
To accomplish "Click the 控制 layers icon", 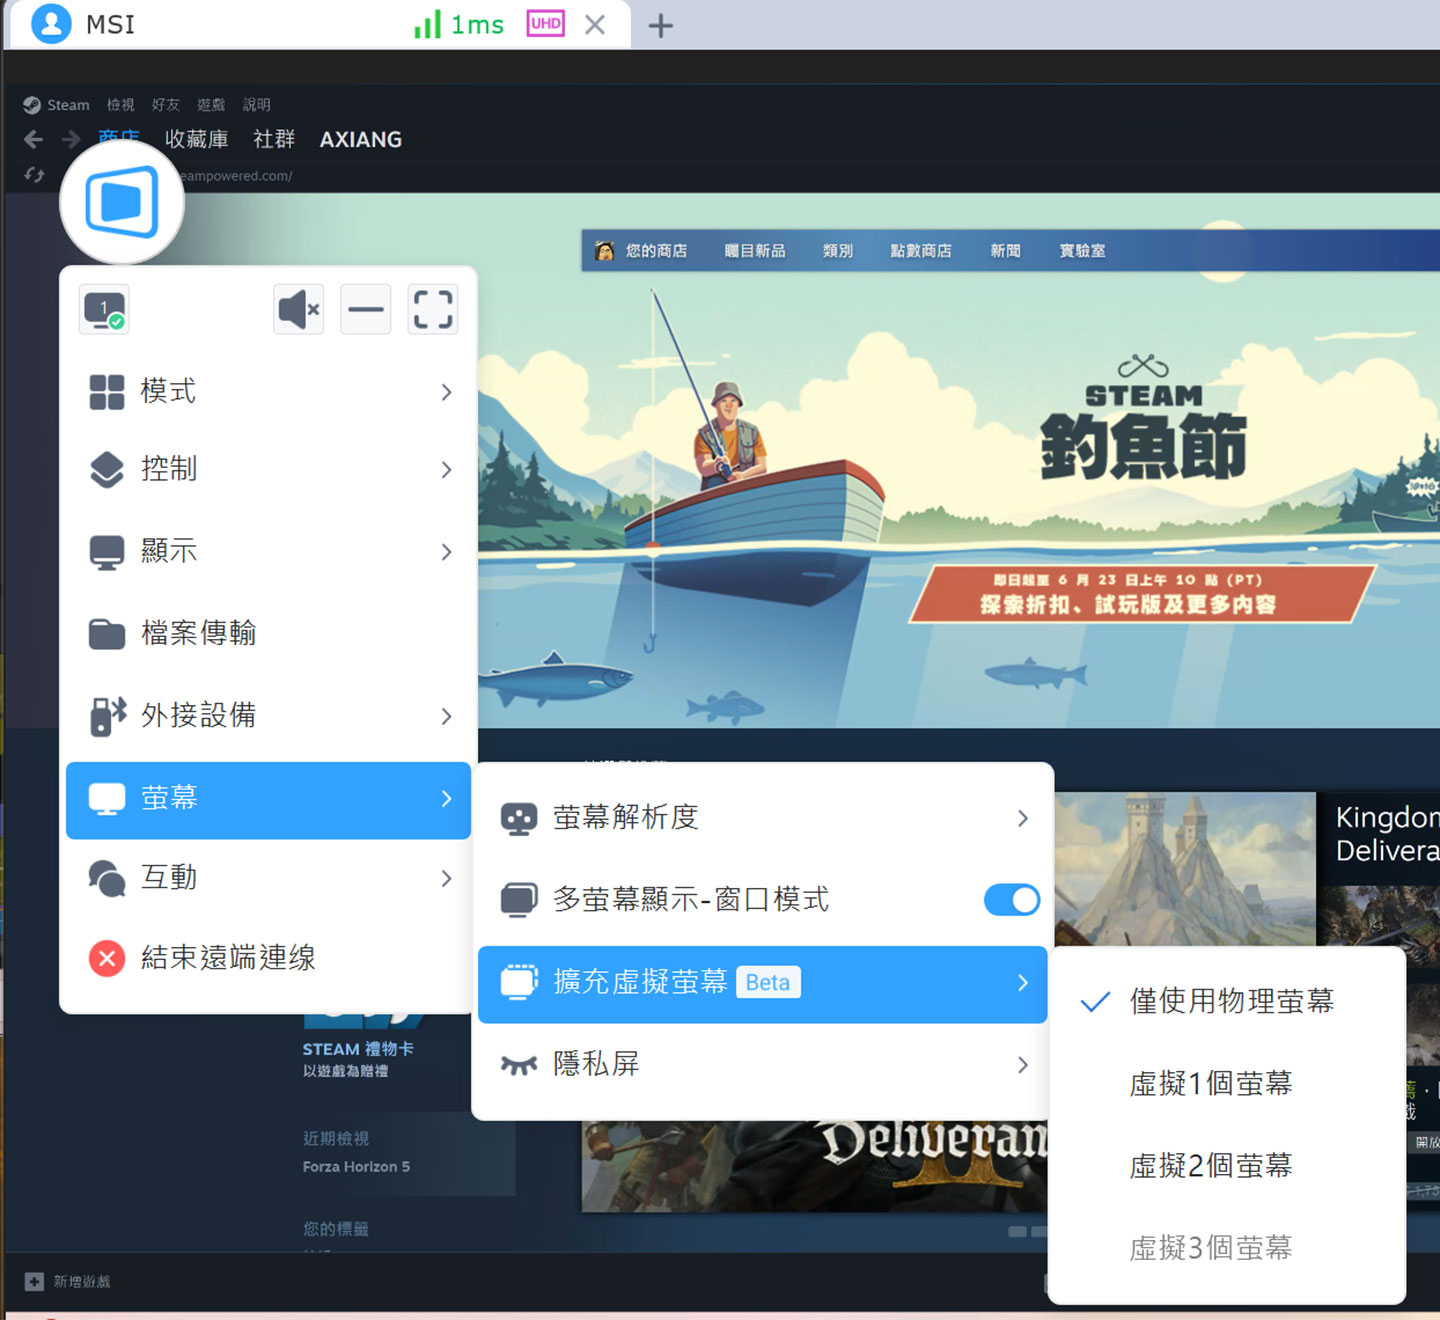I will 107,470.
